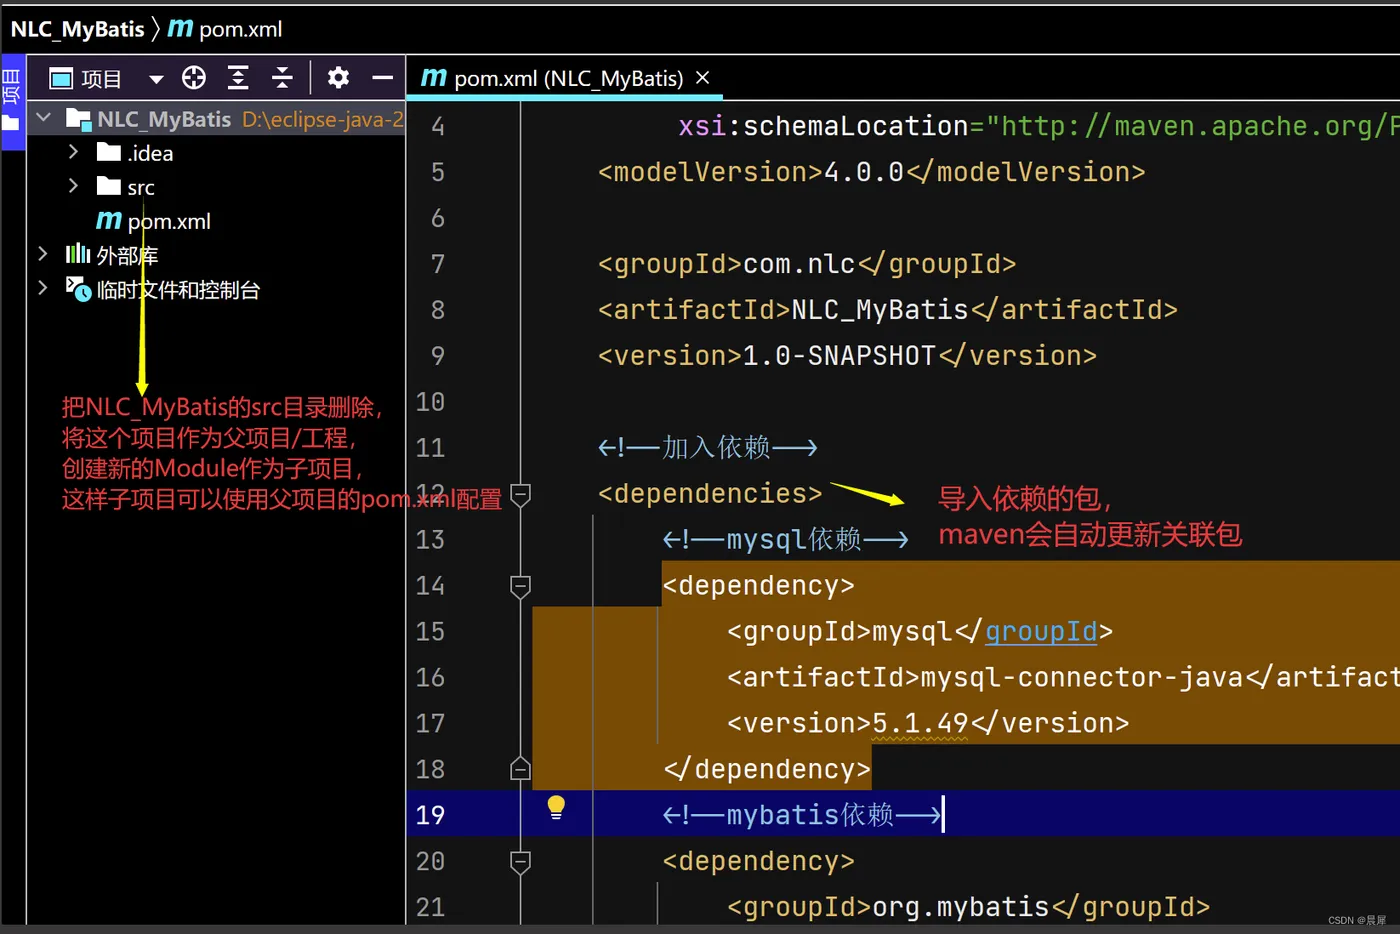Screen dimensions: 1400x934
Task: Open project panel settings gear
Action: coord(338,78)
